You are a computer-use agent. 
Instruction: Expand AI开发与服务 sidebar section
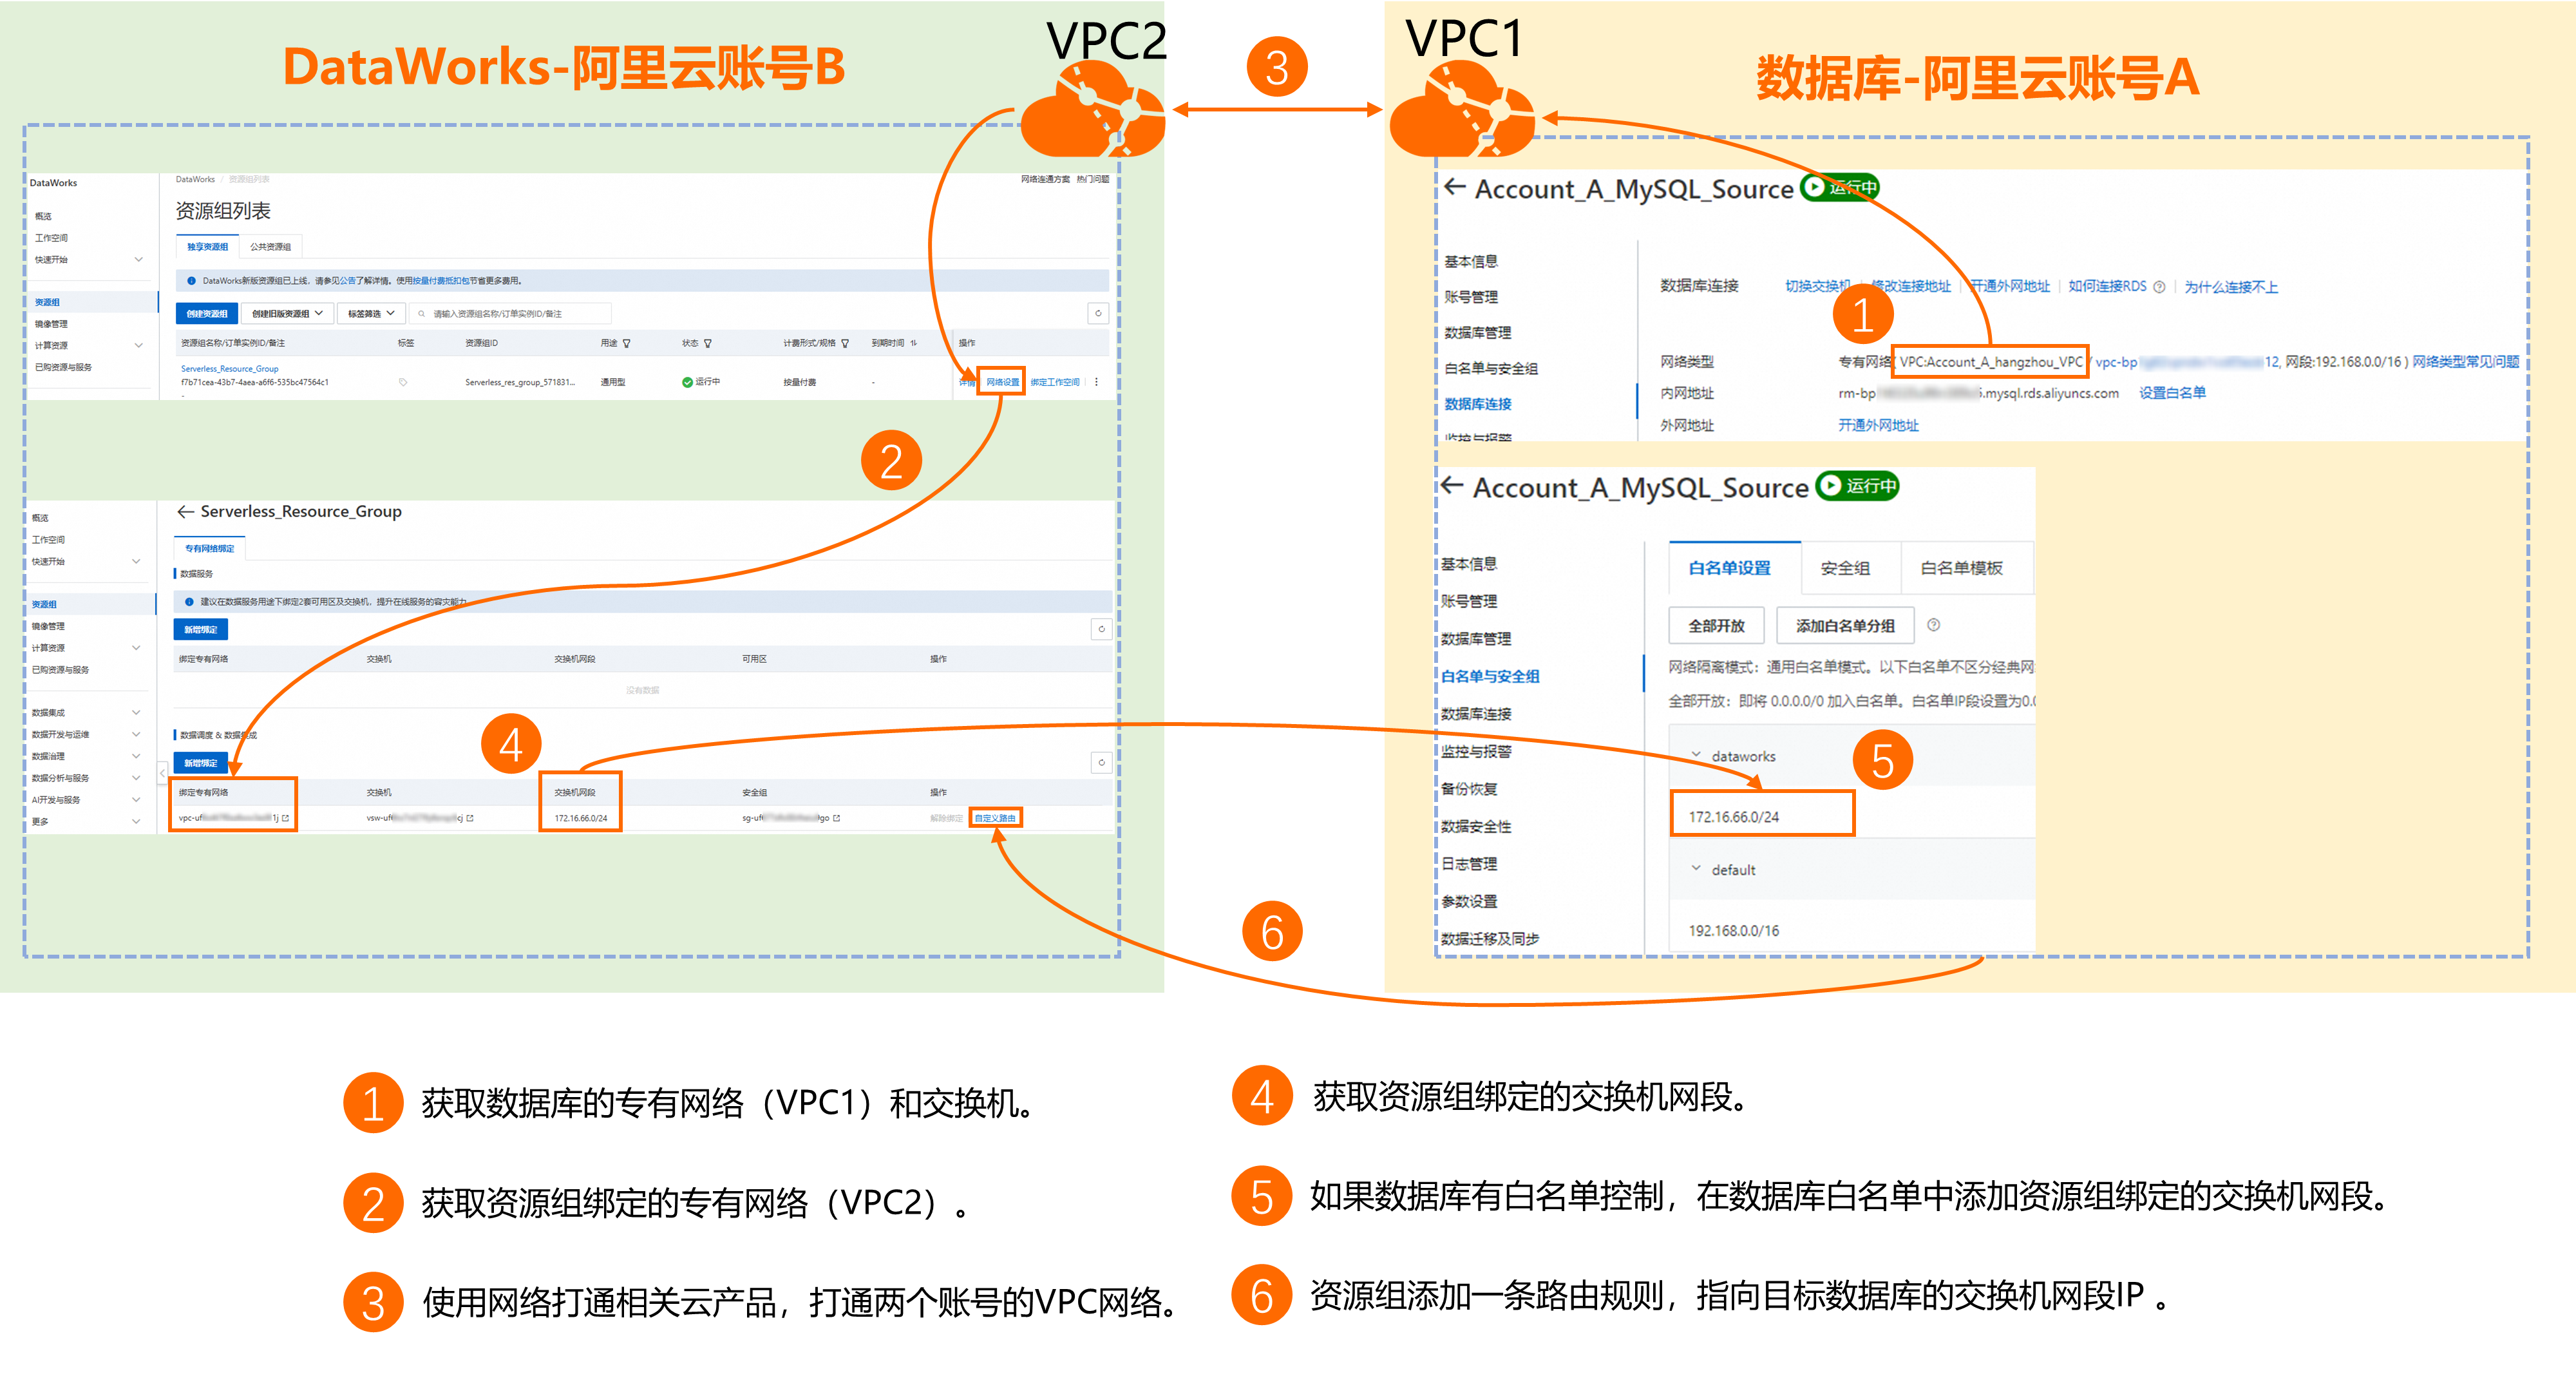point(136,800)
